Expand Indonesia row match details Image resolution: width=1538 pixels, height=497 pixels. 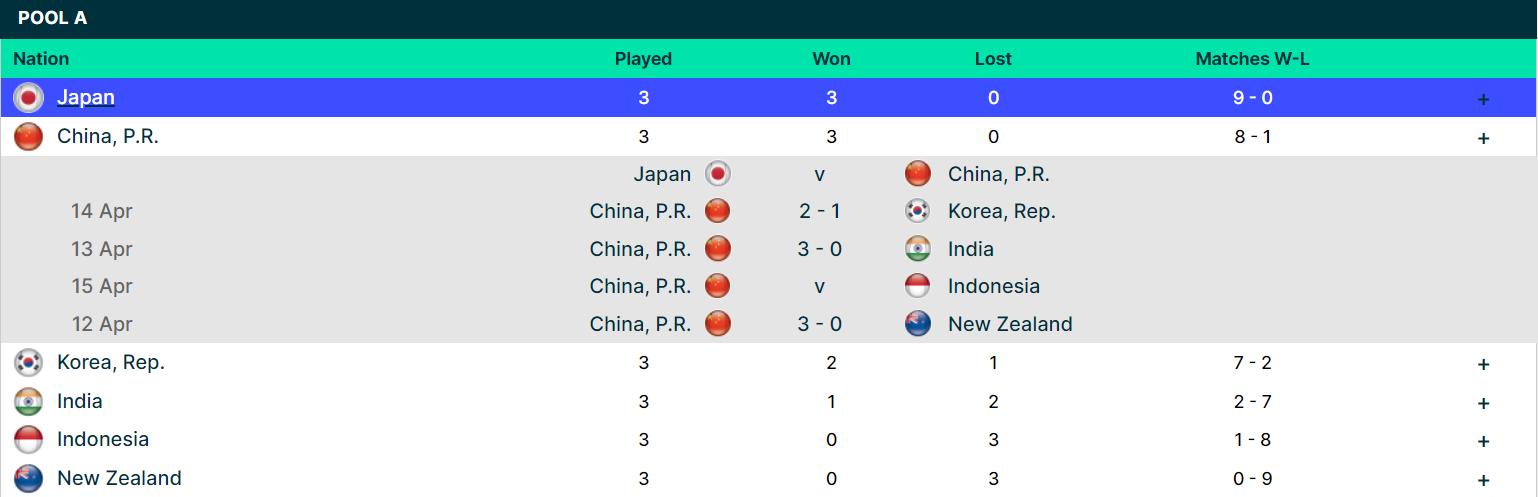1483,441
